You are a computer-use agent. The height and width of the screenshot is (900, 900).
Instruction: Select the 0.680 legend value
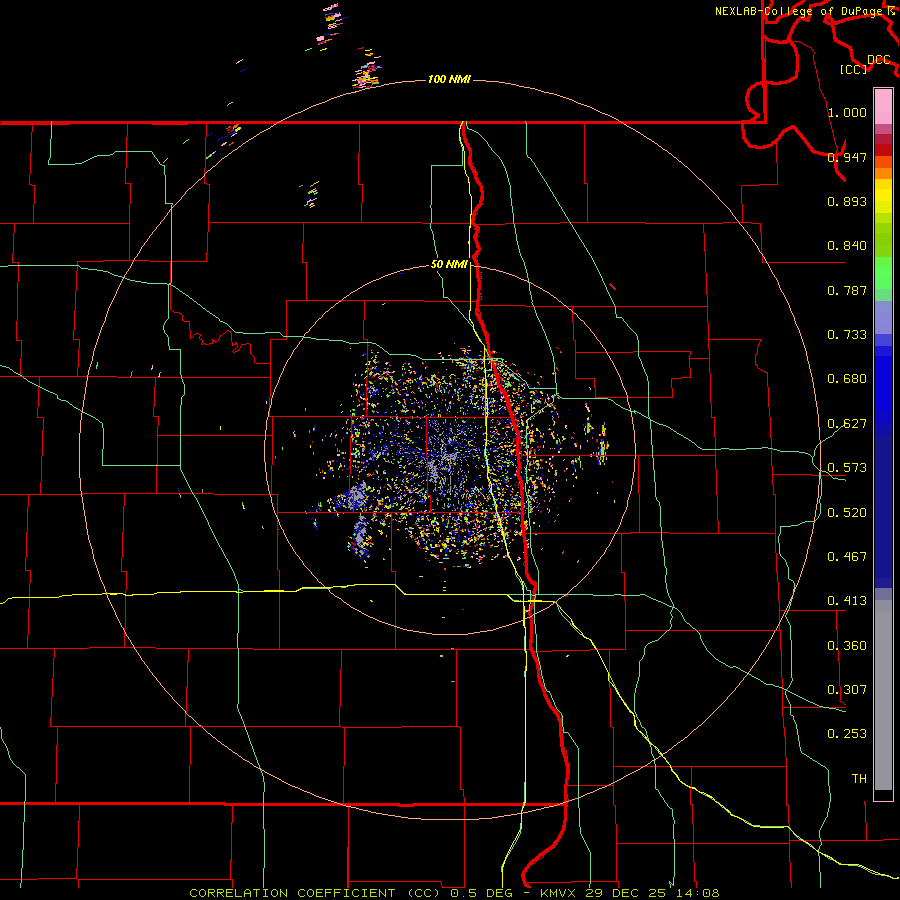coord(847,379)
